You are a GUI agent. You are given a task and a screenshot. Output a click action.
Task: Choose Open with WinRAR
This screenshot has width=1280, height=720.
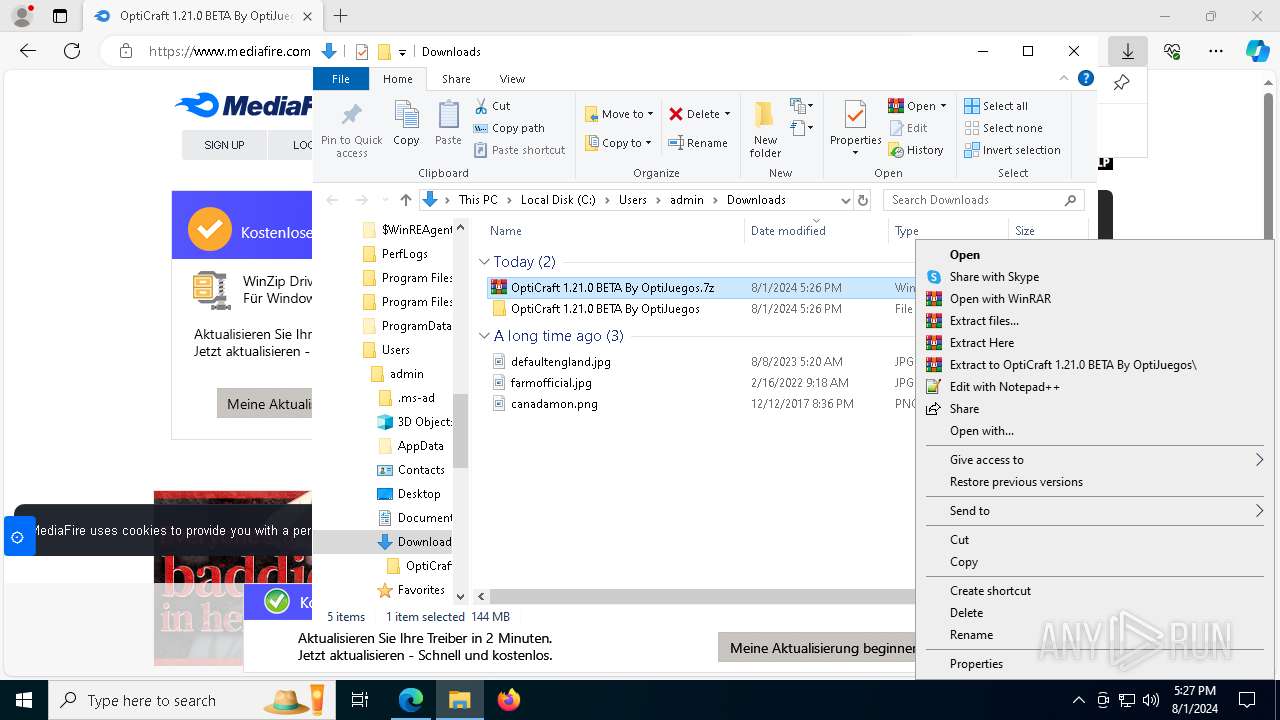coord(1095,299)
